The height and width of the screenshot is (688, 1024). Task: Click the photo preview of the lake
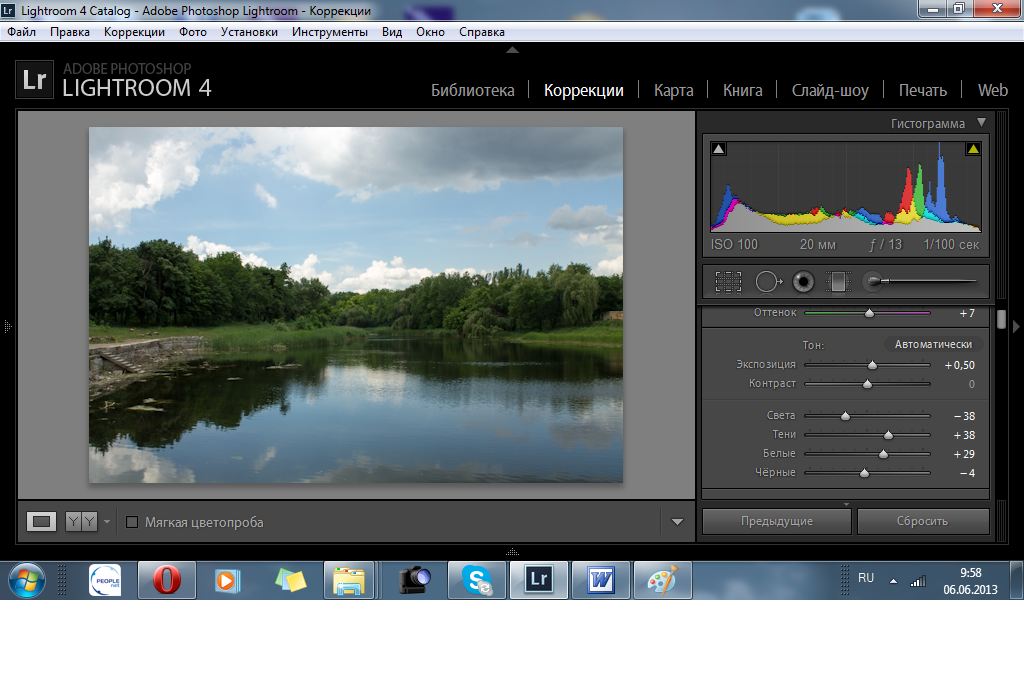355,305
